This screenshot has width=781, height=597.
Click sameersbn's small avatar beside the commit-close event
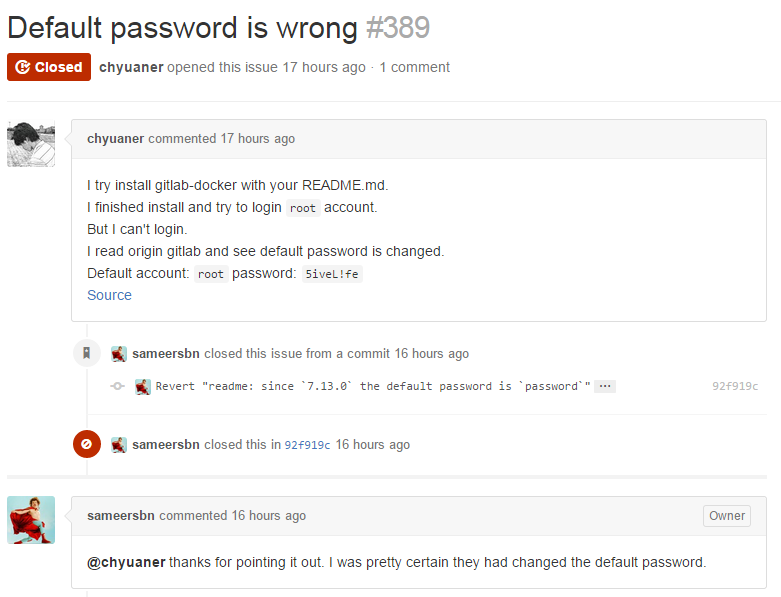click(119, 353)
